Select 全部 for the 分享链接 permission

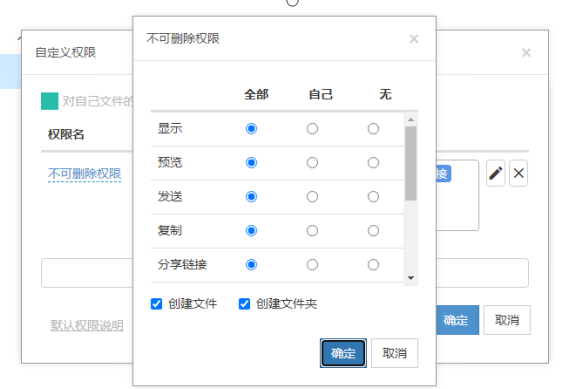(x=251, y=265)
